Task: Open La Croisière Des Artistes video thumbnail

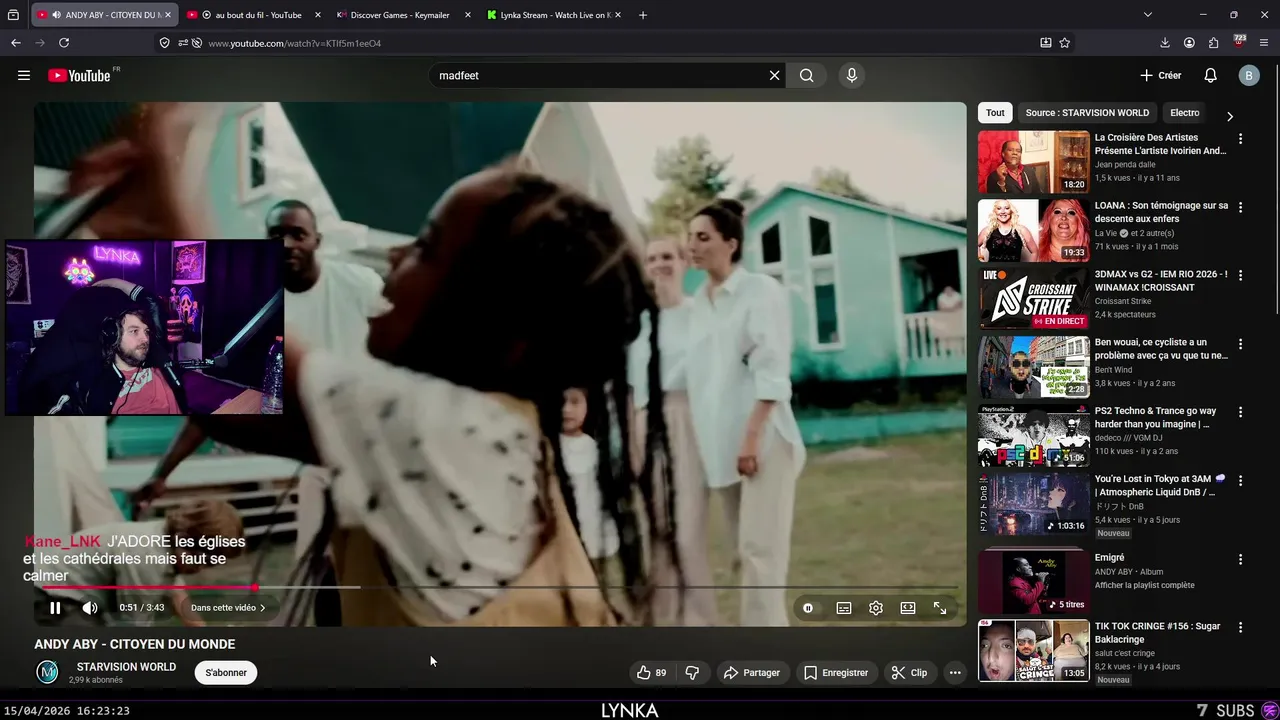Action: 1034,161
